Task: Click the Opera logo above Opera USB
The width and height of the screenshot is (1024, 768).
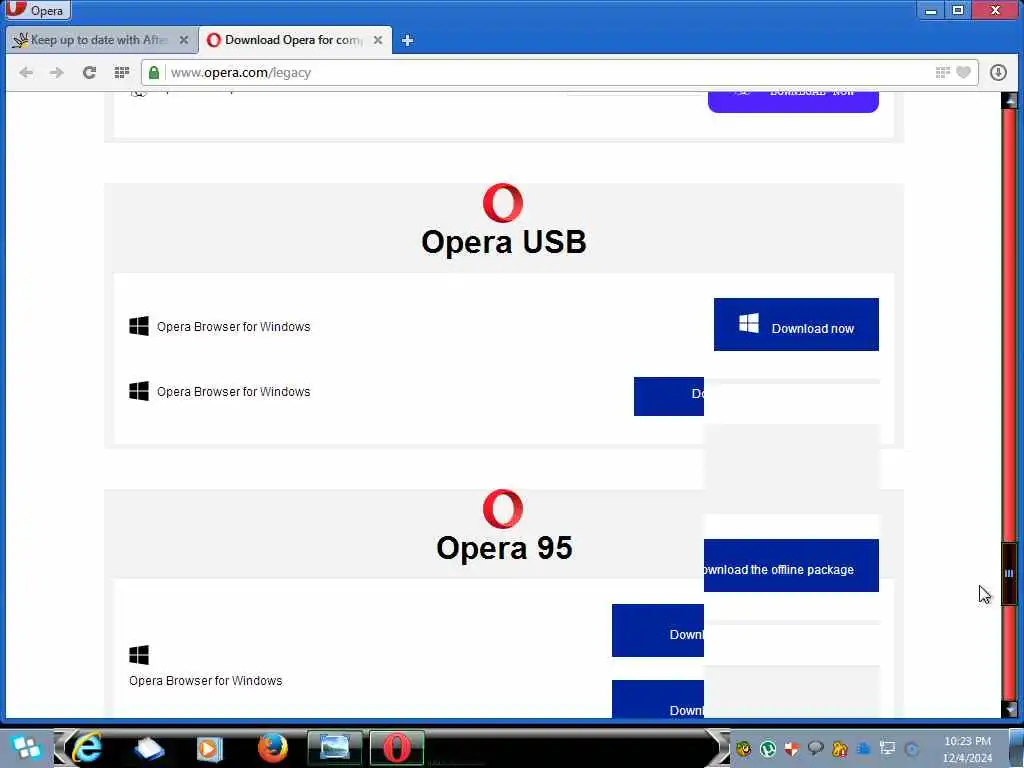Action: point(503,203)
